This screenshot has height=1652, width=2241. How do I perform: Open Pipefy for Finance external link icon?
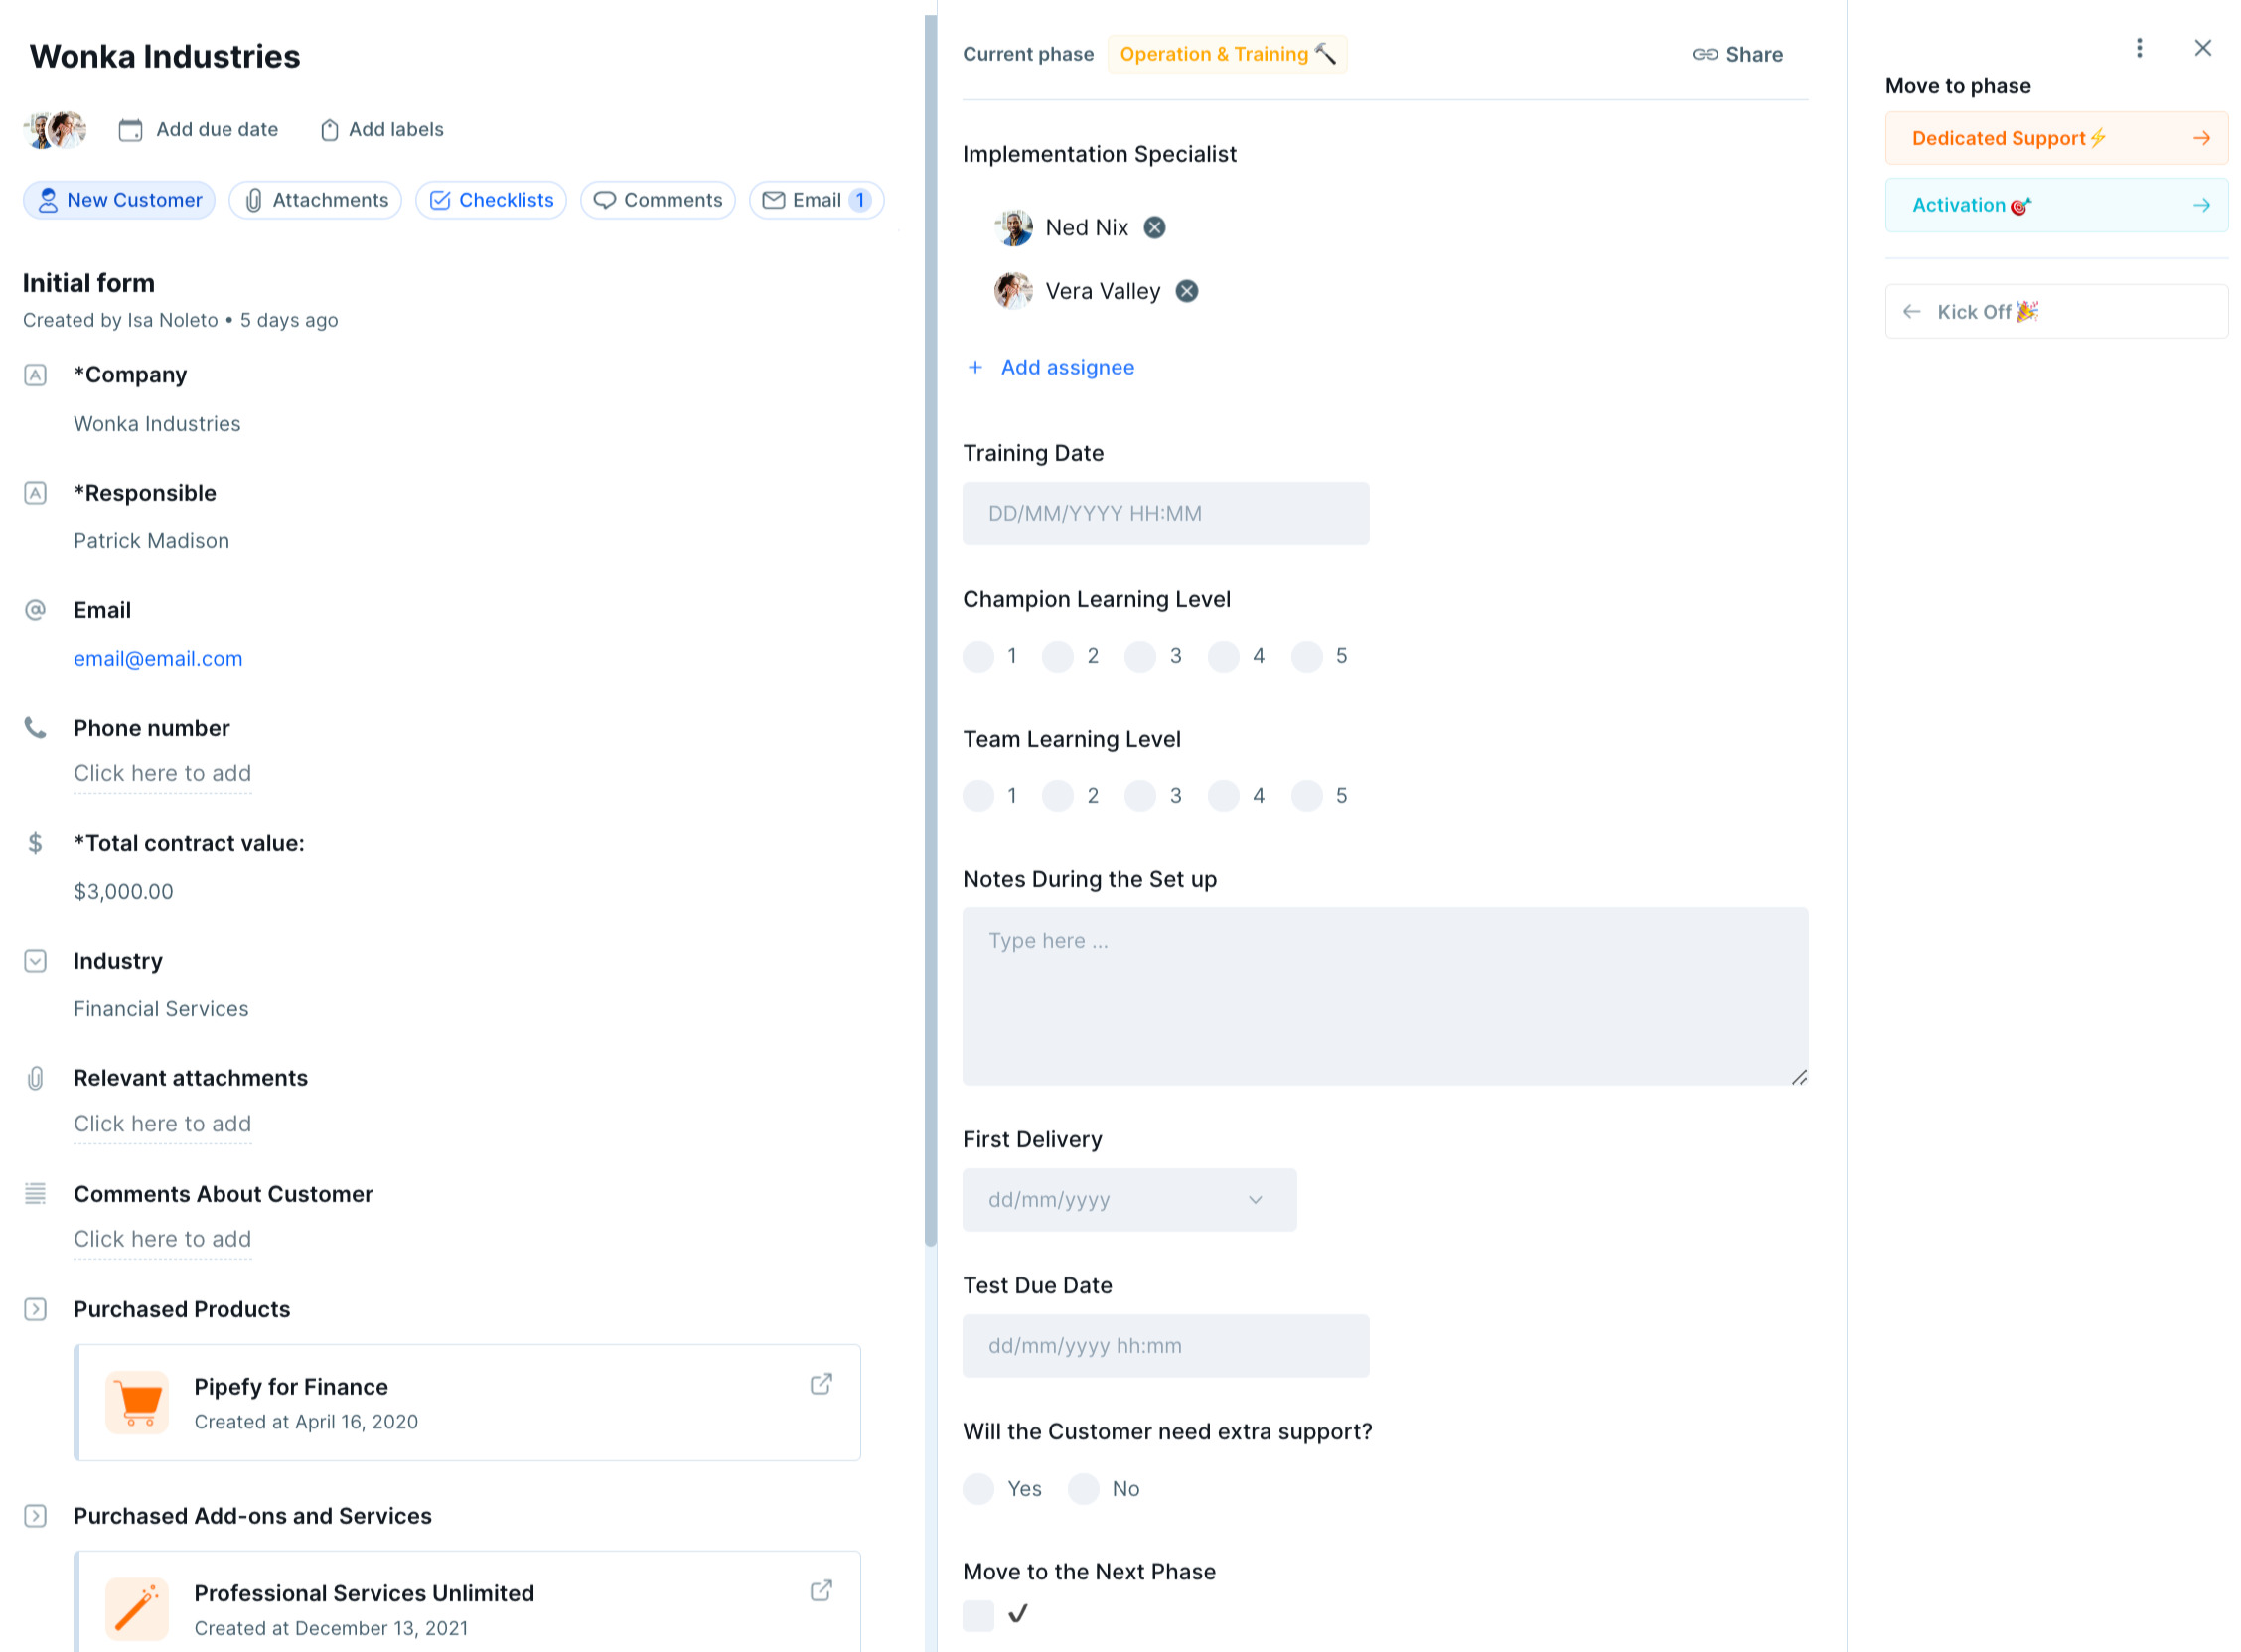click(821, 1384)
